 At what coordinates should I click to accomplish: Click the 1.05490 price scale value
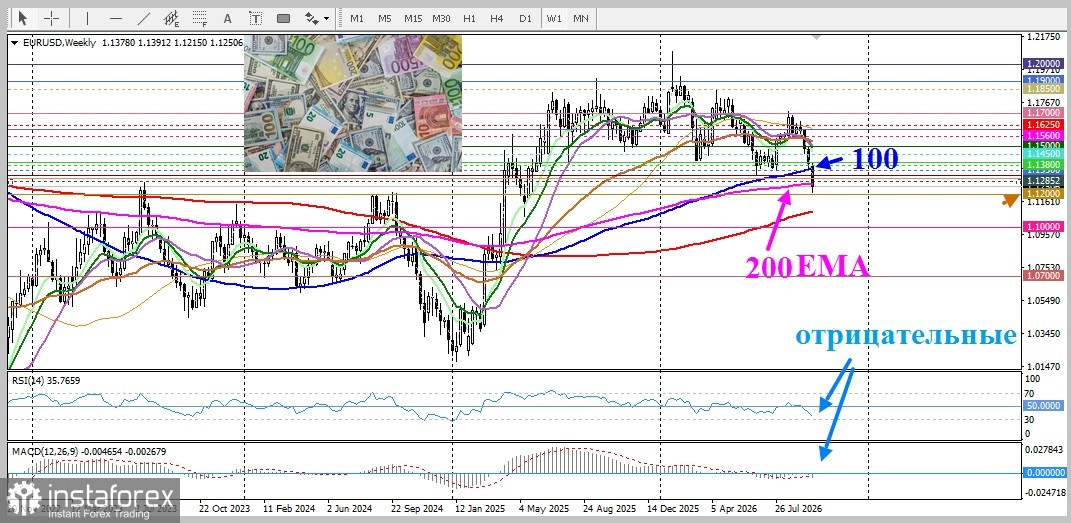pyautogui.click(x=1042, y=301)
